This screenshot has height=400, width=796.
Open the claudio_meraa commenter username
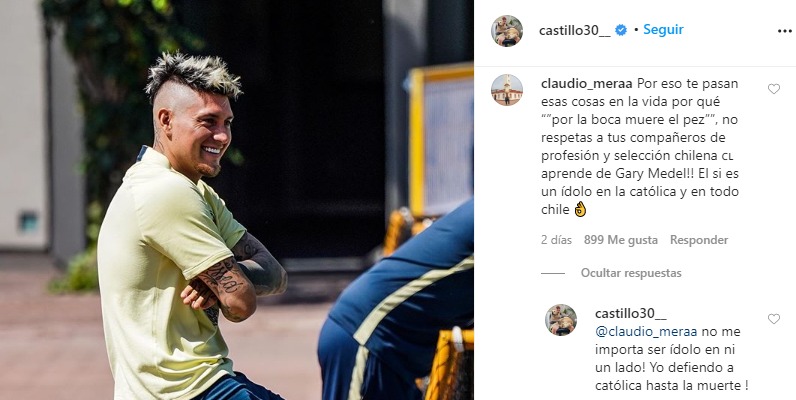587,83
